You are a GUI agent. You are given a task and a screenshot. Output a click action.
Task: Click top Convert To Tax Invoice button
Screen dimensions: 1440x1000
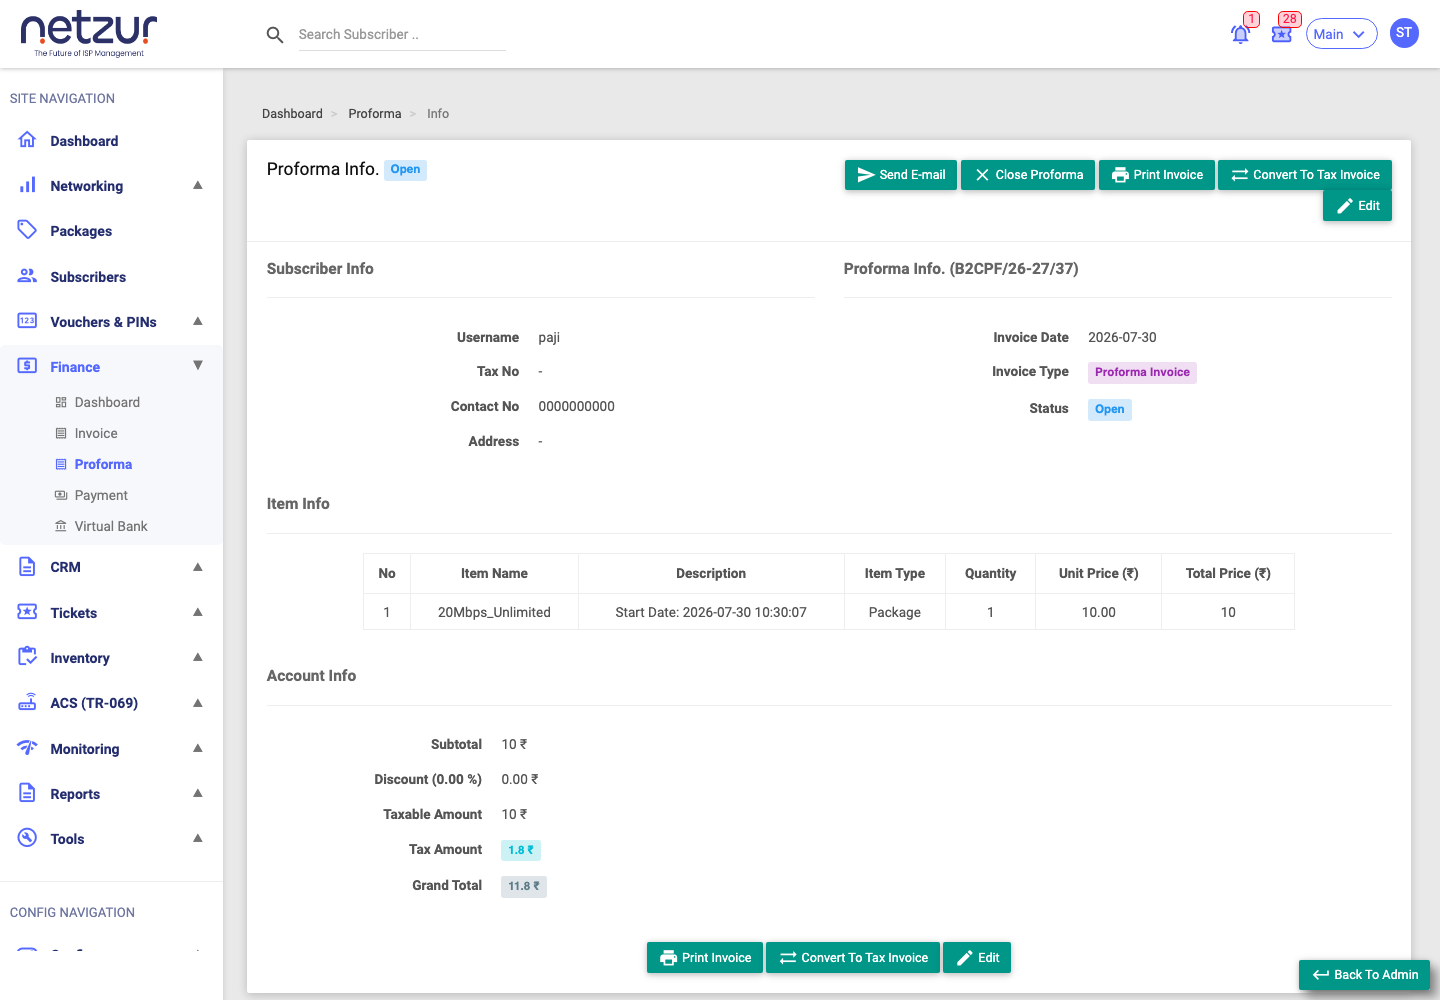click(1305, 175)
